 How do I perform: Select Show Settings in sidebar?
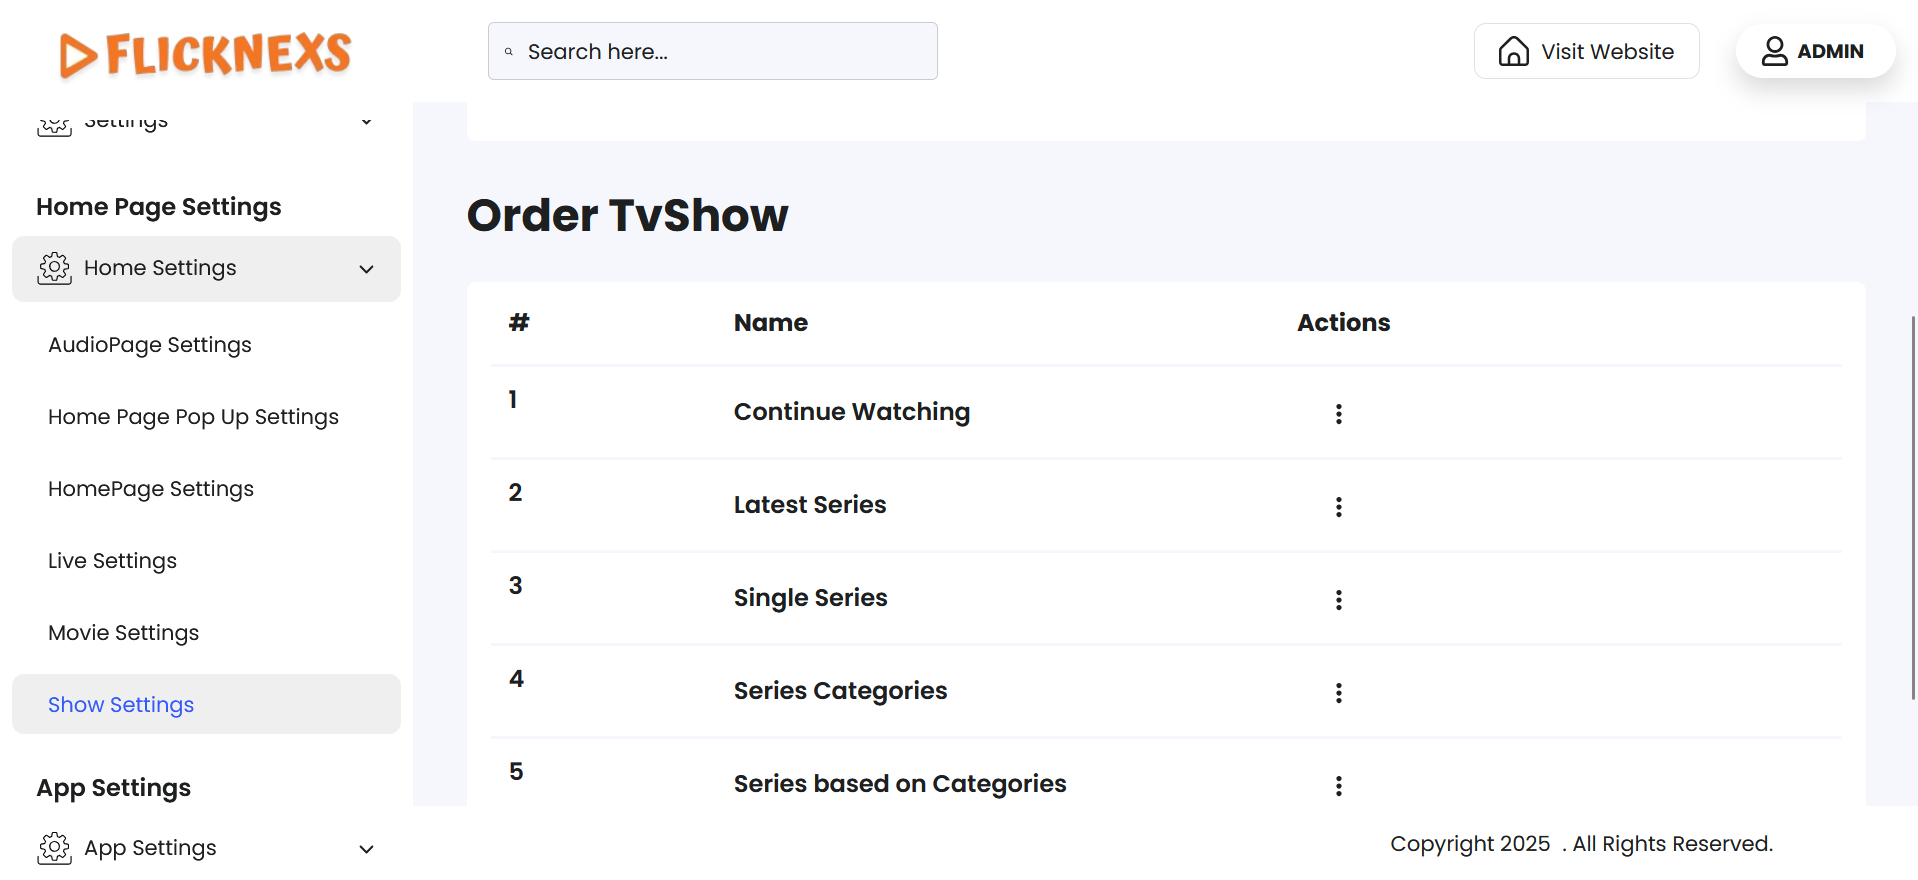(x=121, y=705)
